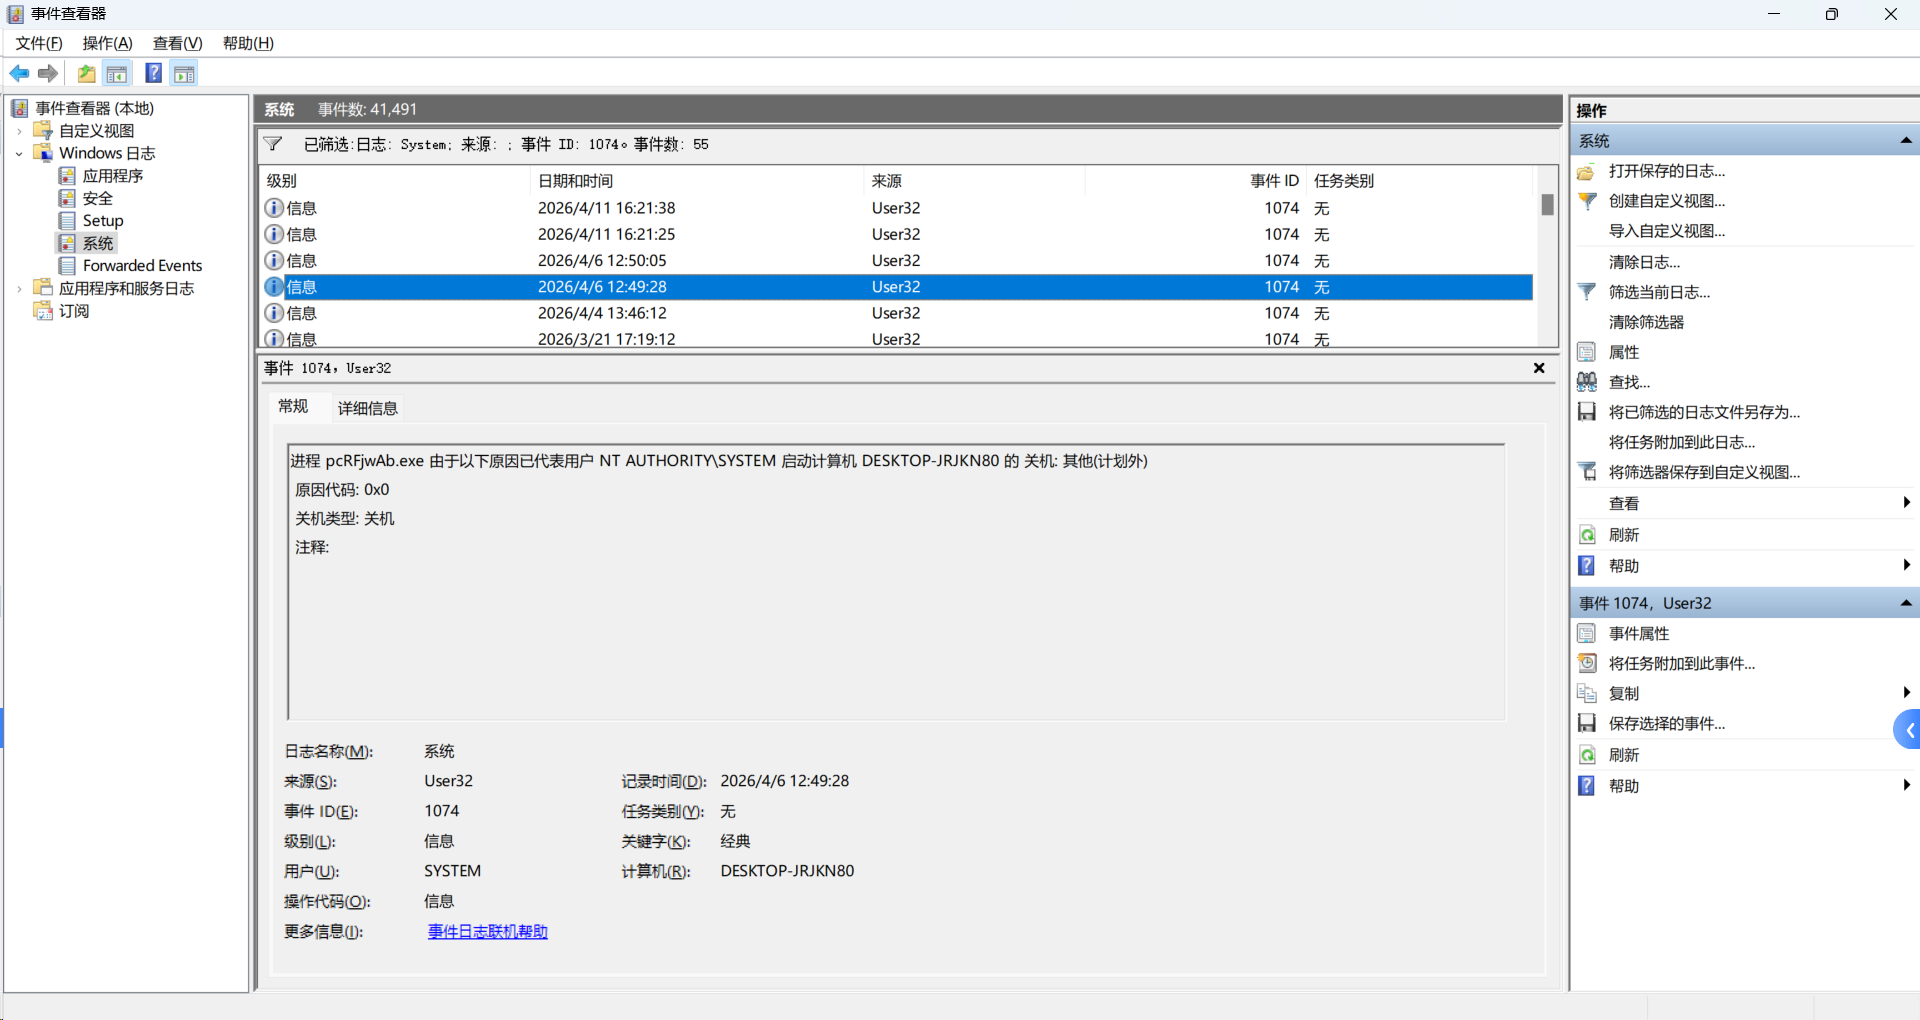The image size is (1920, 1020).
Task: Click the Back arrow toolbar icon
Action: pyautogui.click(x=19, y=73)
